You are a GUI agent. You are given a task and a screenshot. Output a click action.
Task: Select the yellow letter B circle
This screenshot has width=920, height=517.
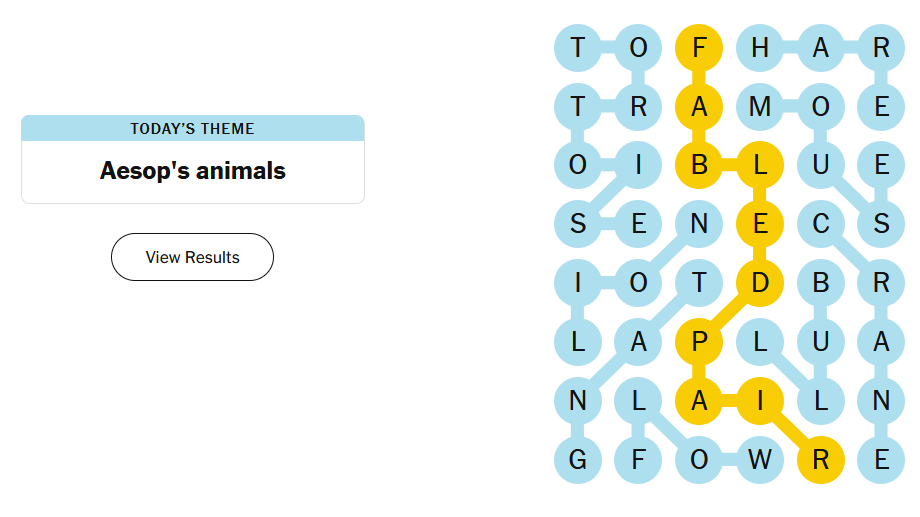coord(699,165)
